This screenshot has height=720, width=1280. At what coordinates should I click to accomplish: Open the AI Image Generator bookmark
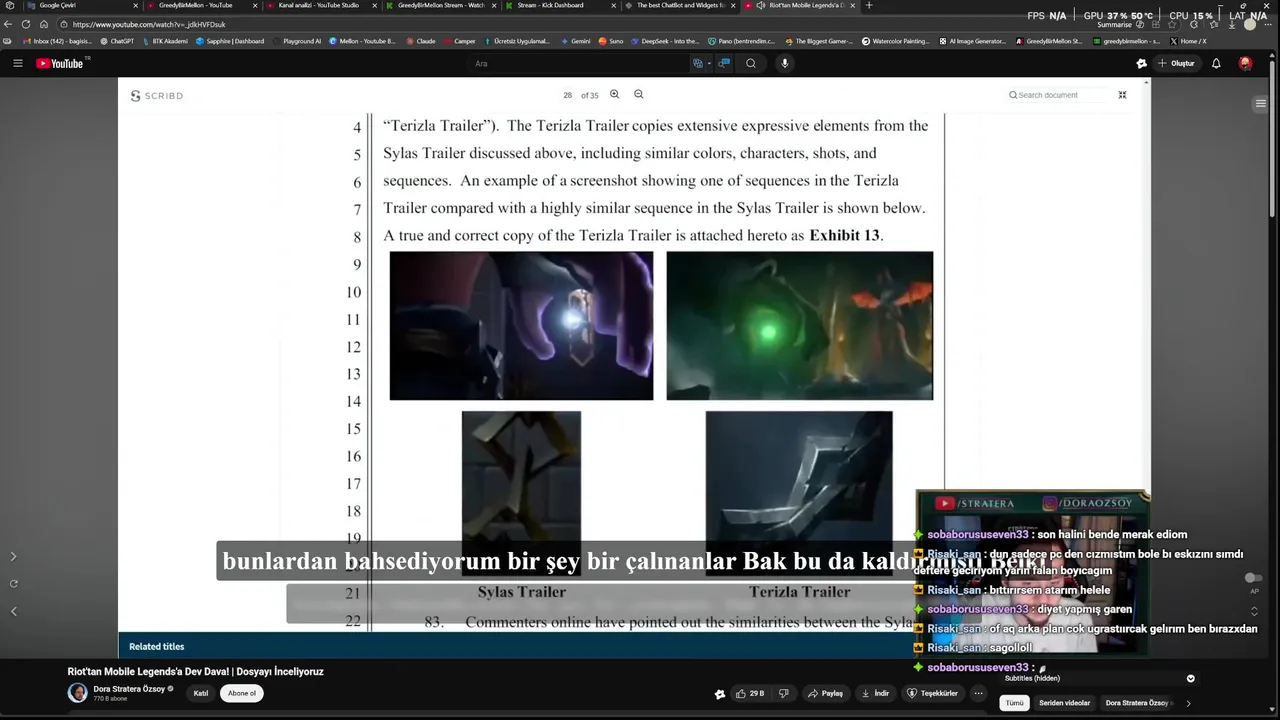point(973,41)
